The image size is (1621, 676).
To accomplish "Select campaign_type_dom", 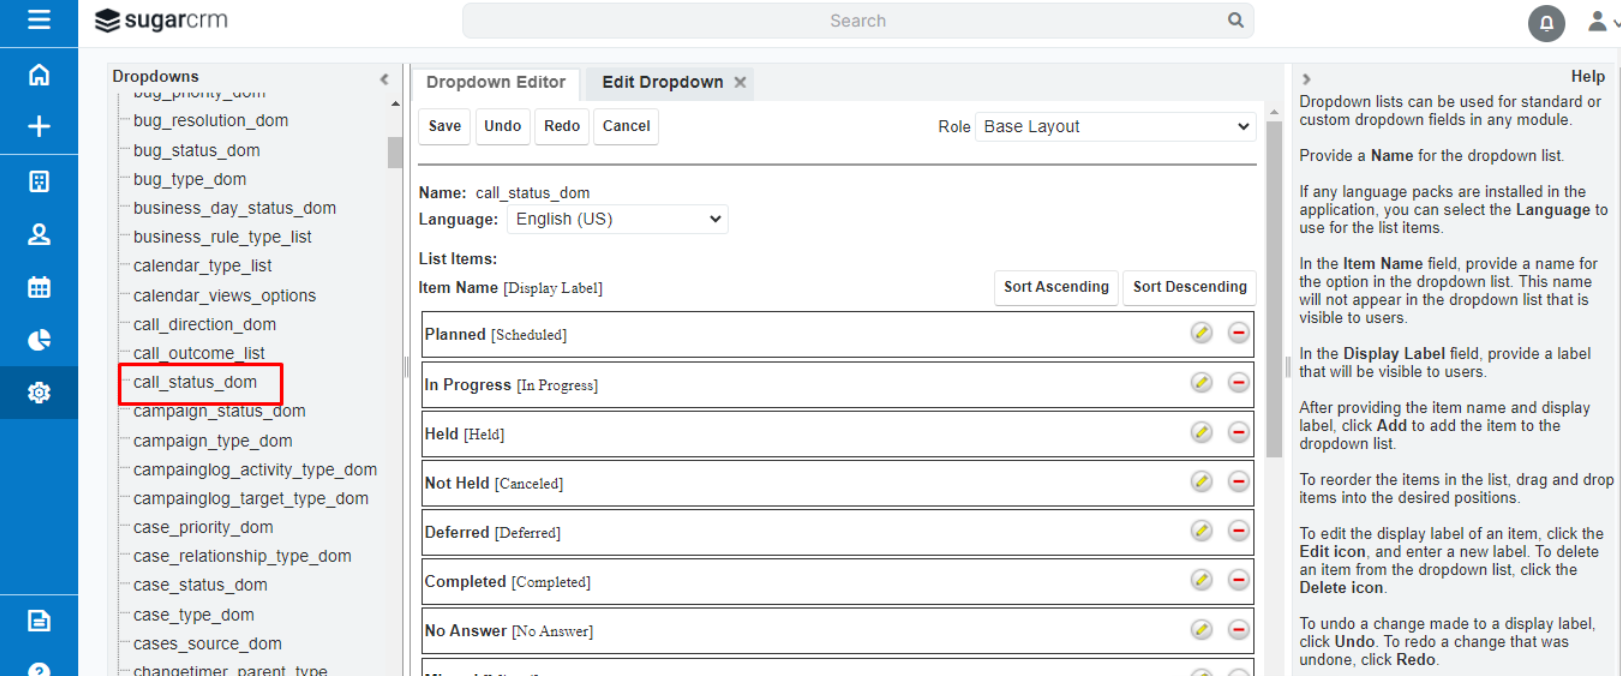I will pyautogui.click(x=213, y=441).
